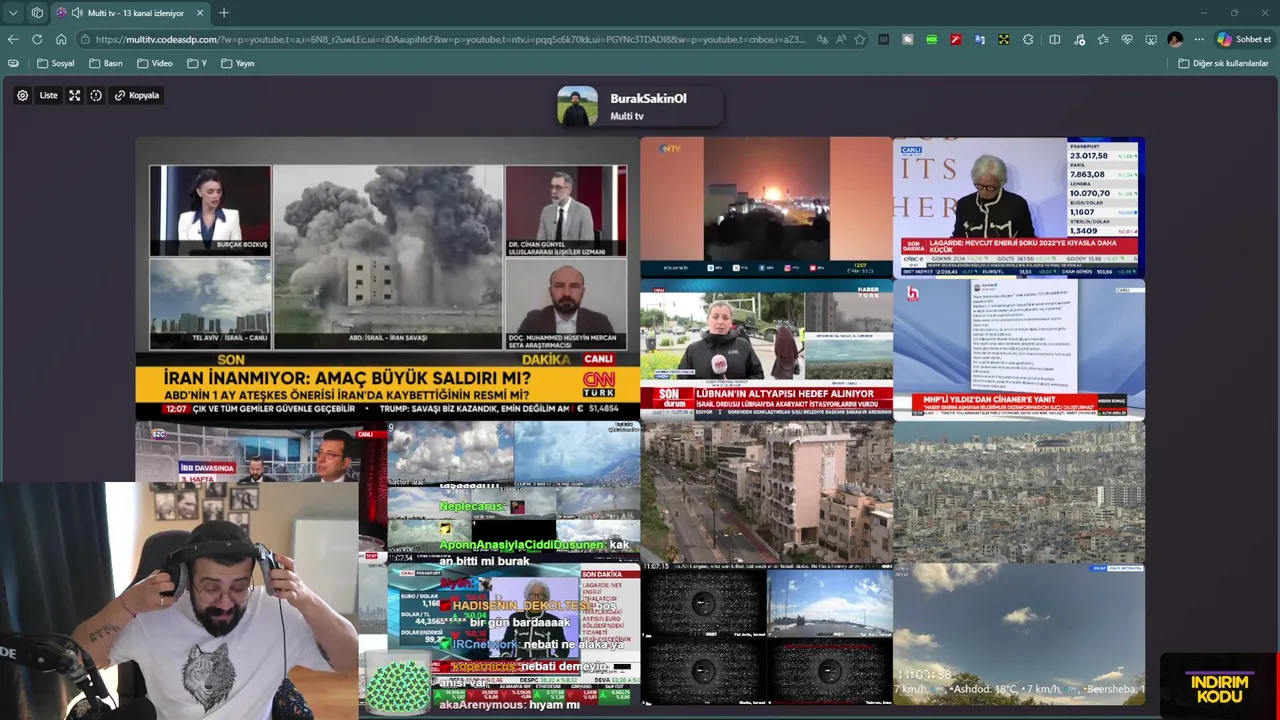1280x720 pixels.
Task: Open the media control music icon
Action: tap(1080, 39)
